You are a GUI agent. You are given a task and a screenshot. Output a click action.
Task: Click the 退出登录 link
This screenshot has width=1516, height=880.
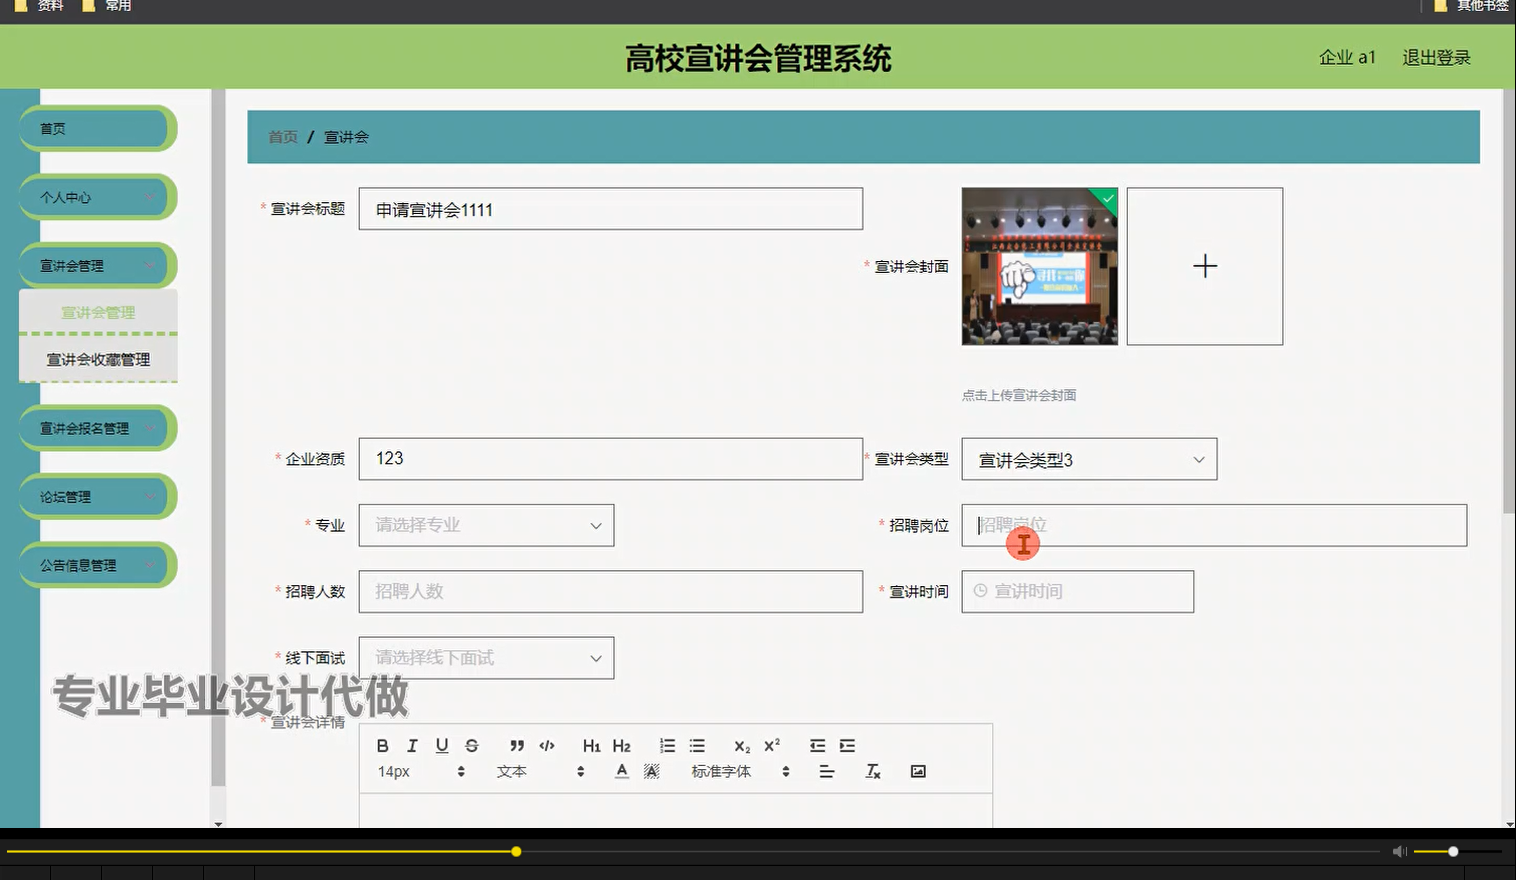coord(1436,57)
